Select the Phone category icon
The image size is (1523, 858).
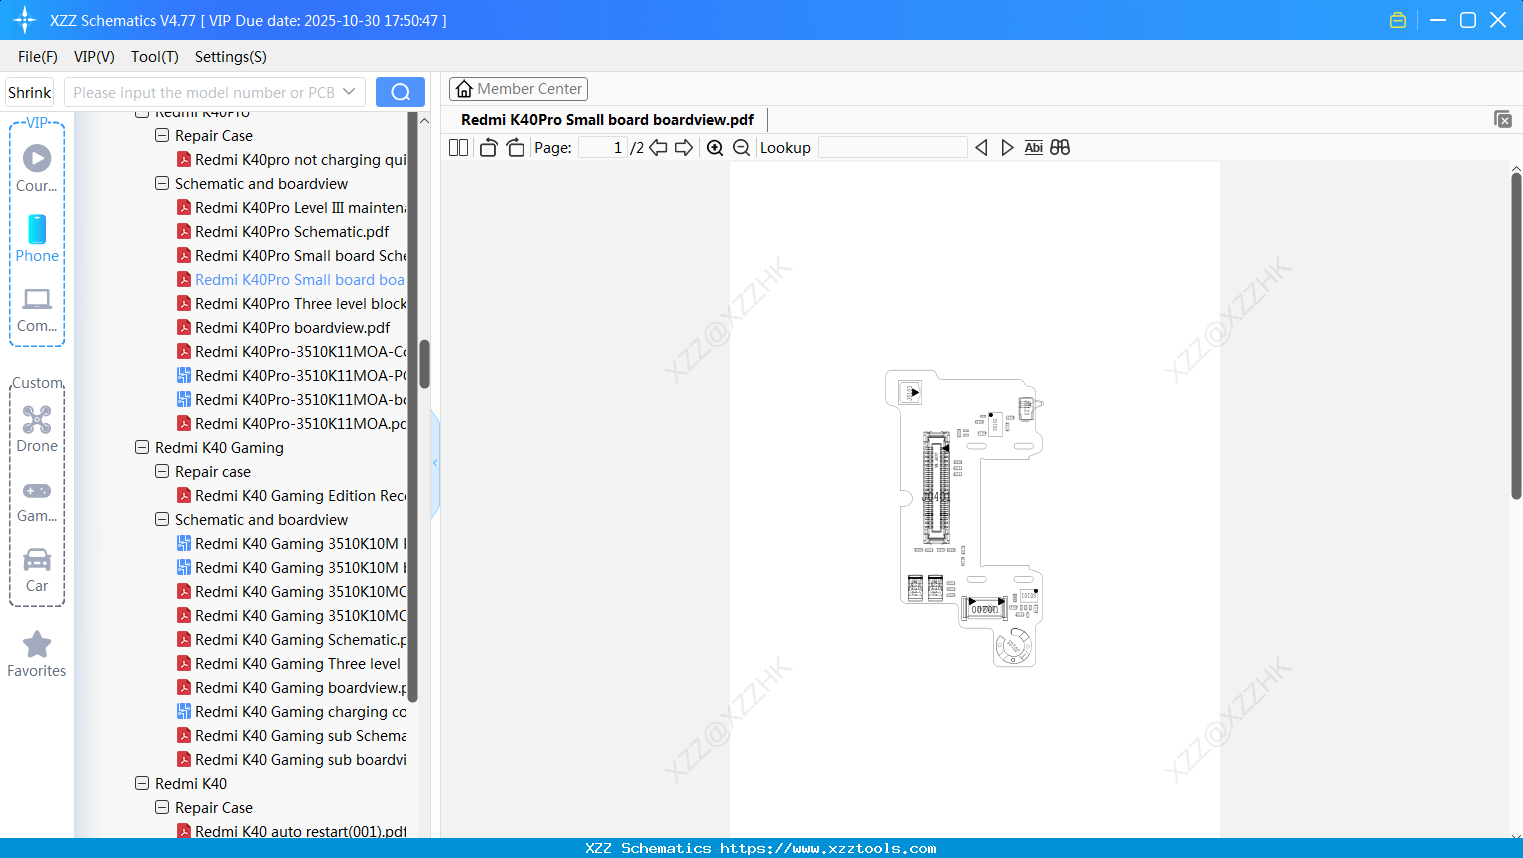tap(37, 238)
